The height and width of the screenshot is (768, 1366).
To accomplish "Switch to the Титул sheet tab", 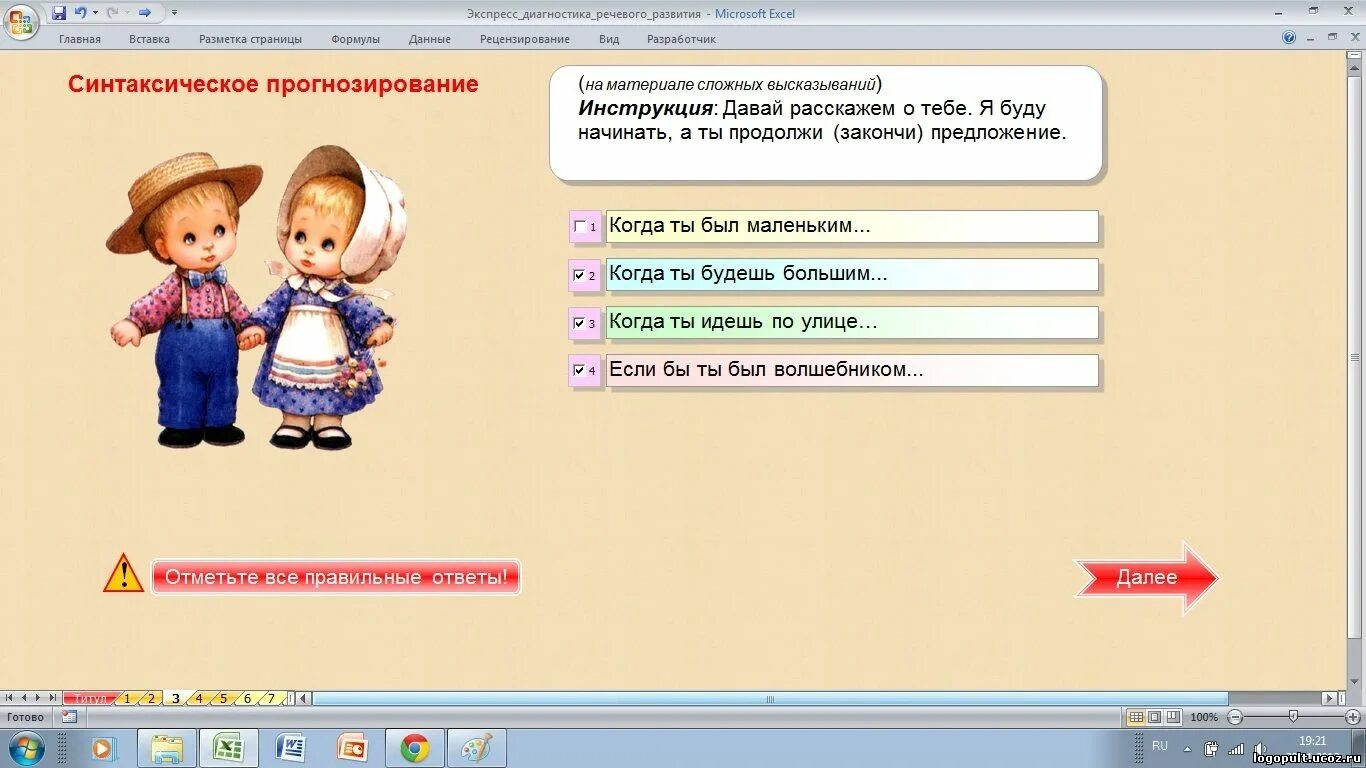I will pos(90,699).
